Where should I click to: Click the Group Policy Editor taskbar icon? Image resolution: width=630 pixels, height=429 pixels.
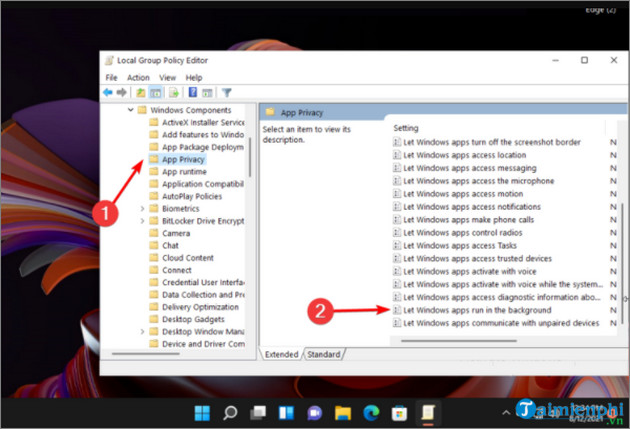point(428,413)
